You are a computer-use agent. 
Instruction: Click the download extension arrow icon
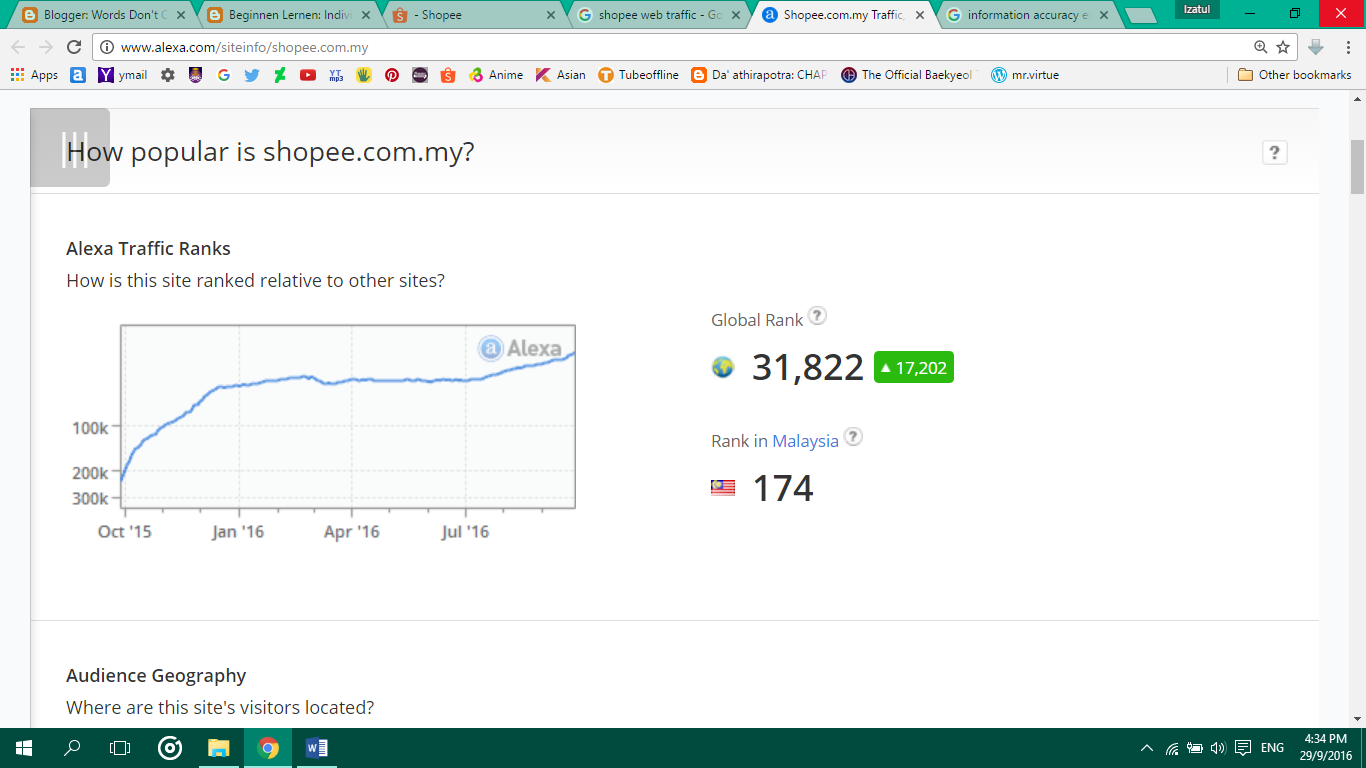[1316, 47]
